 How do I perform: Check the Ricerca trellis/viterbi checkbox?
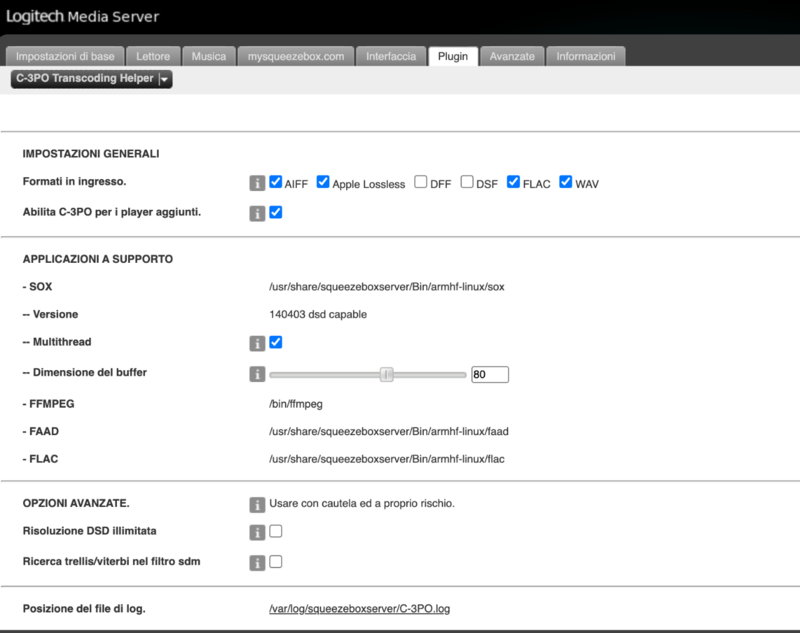coord(276,561)
